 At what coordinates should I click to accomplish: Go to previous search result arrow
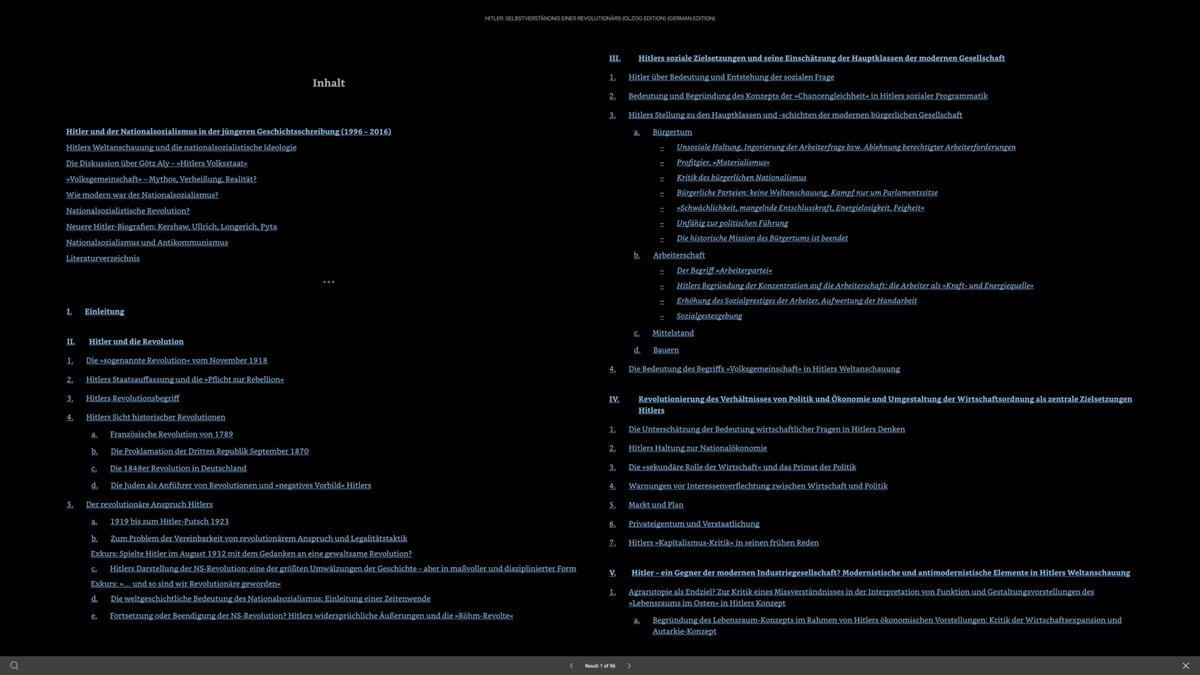point(571,665)
